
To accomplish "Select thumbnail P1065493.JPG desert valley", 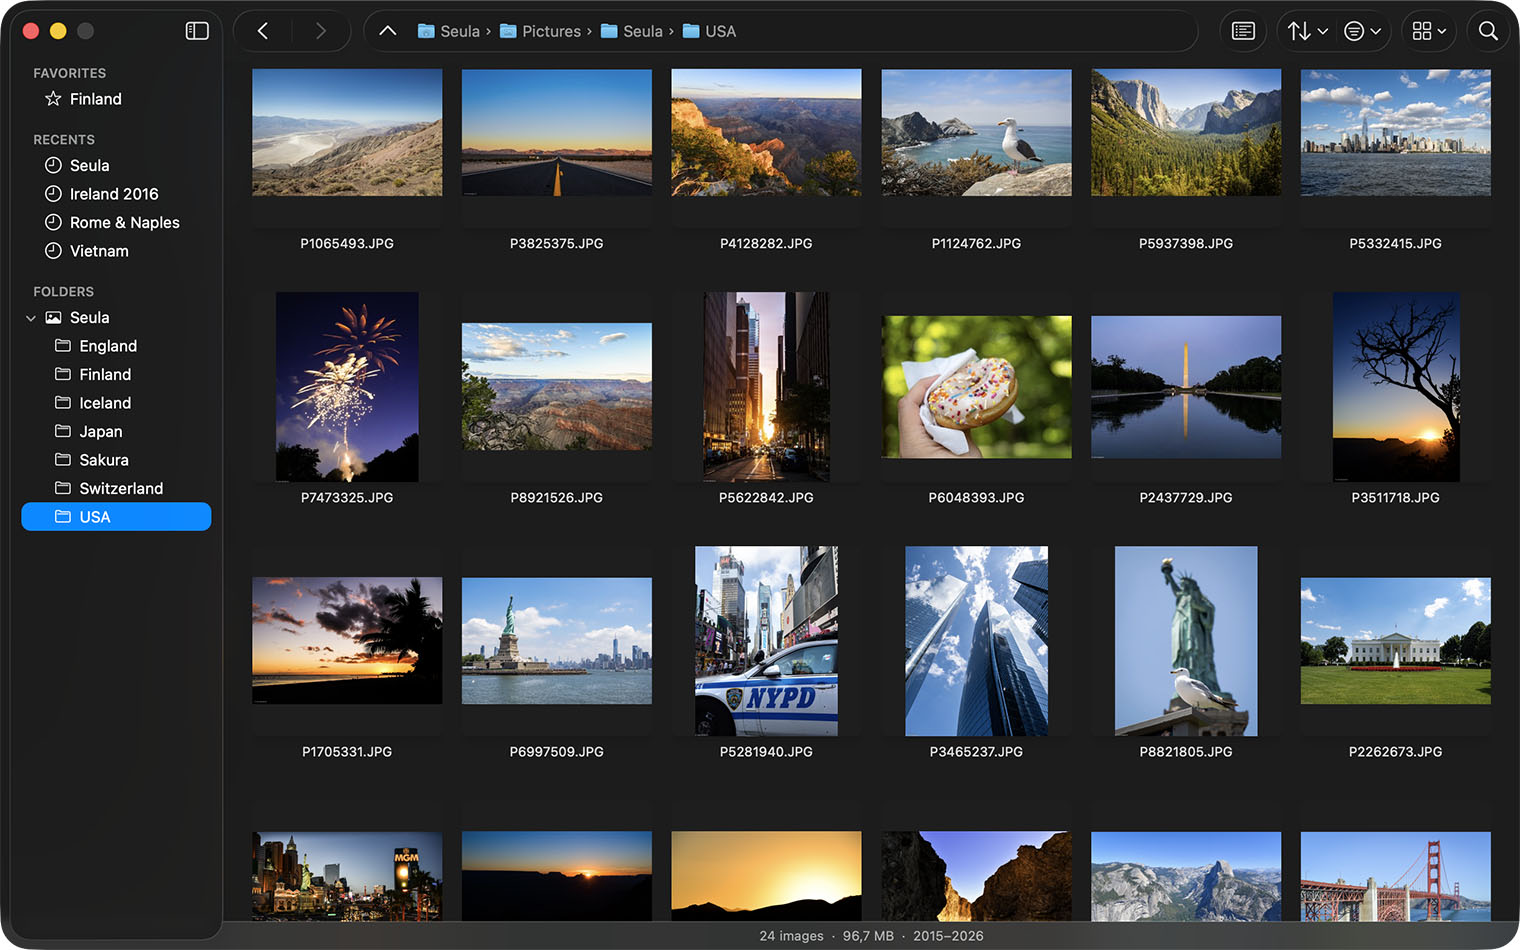I will click(347, 132).
